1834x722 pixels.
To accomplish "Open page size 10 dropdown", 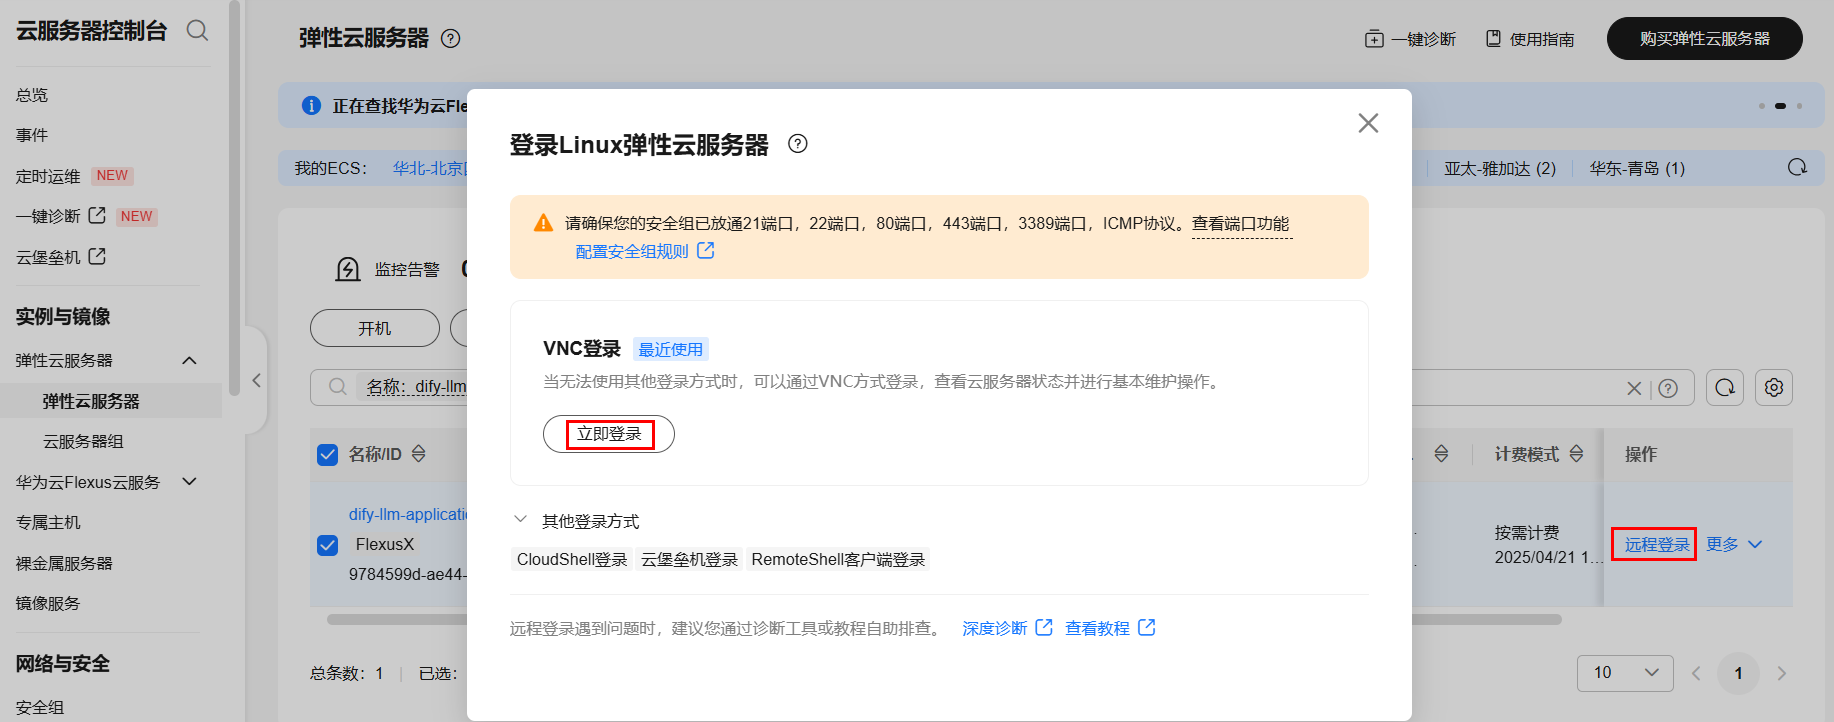I will pyautogui.click(x=1625, y=673).
